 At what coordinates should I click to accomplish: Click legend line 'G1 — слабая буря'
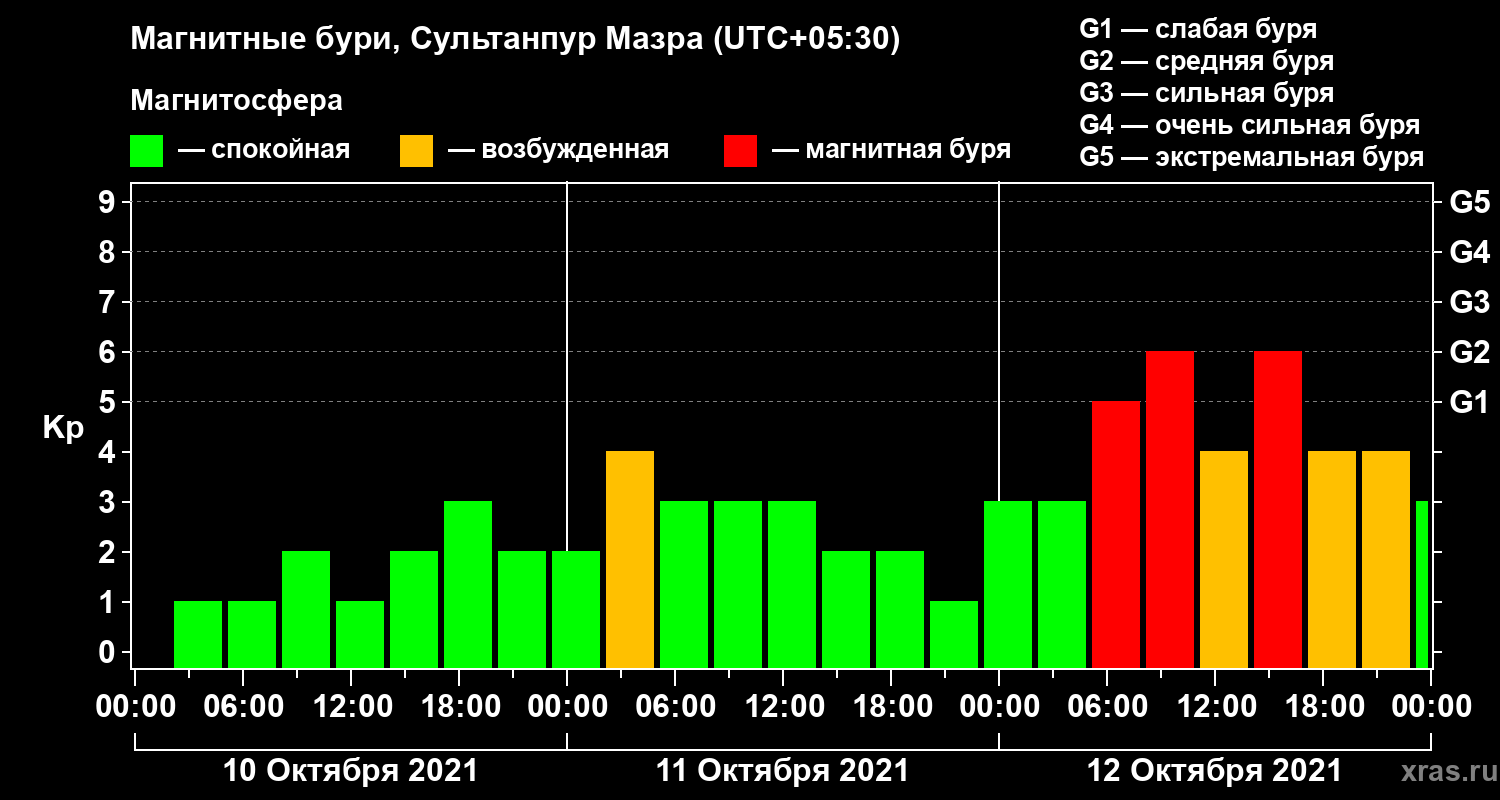coord(1198,28)
